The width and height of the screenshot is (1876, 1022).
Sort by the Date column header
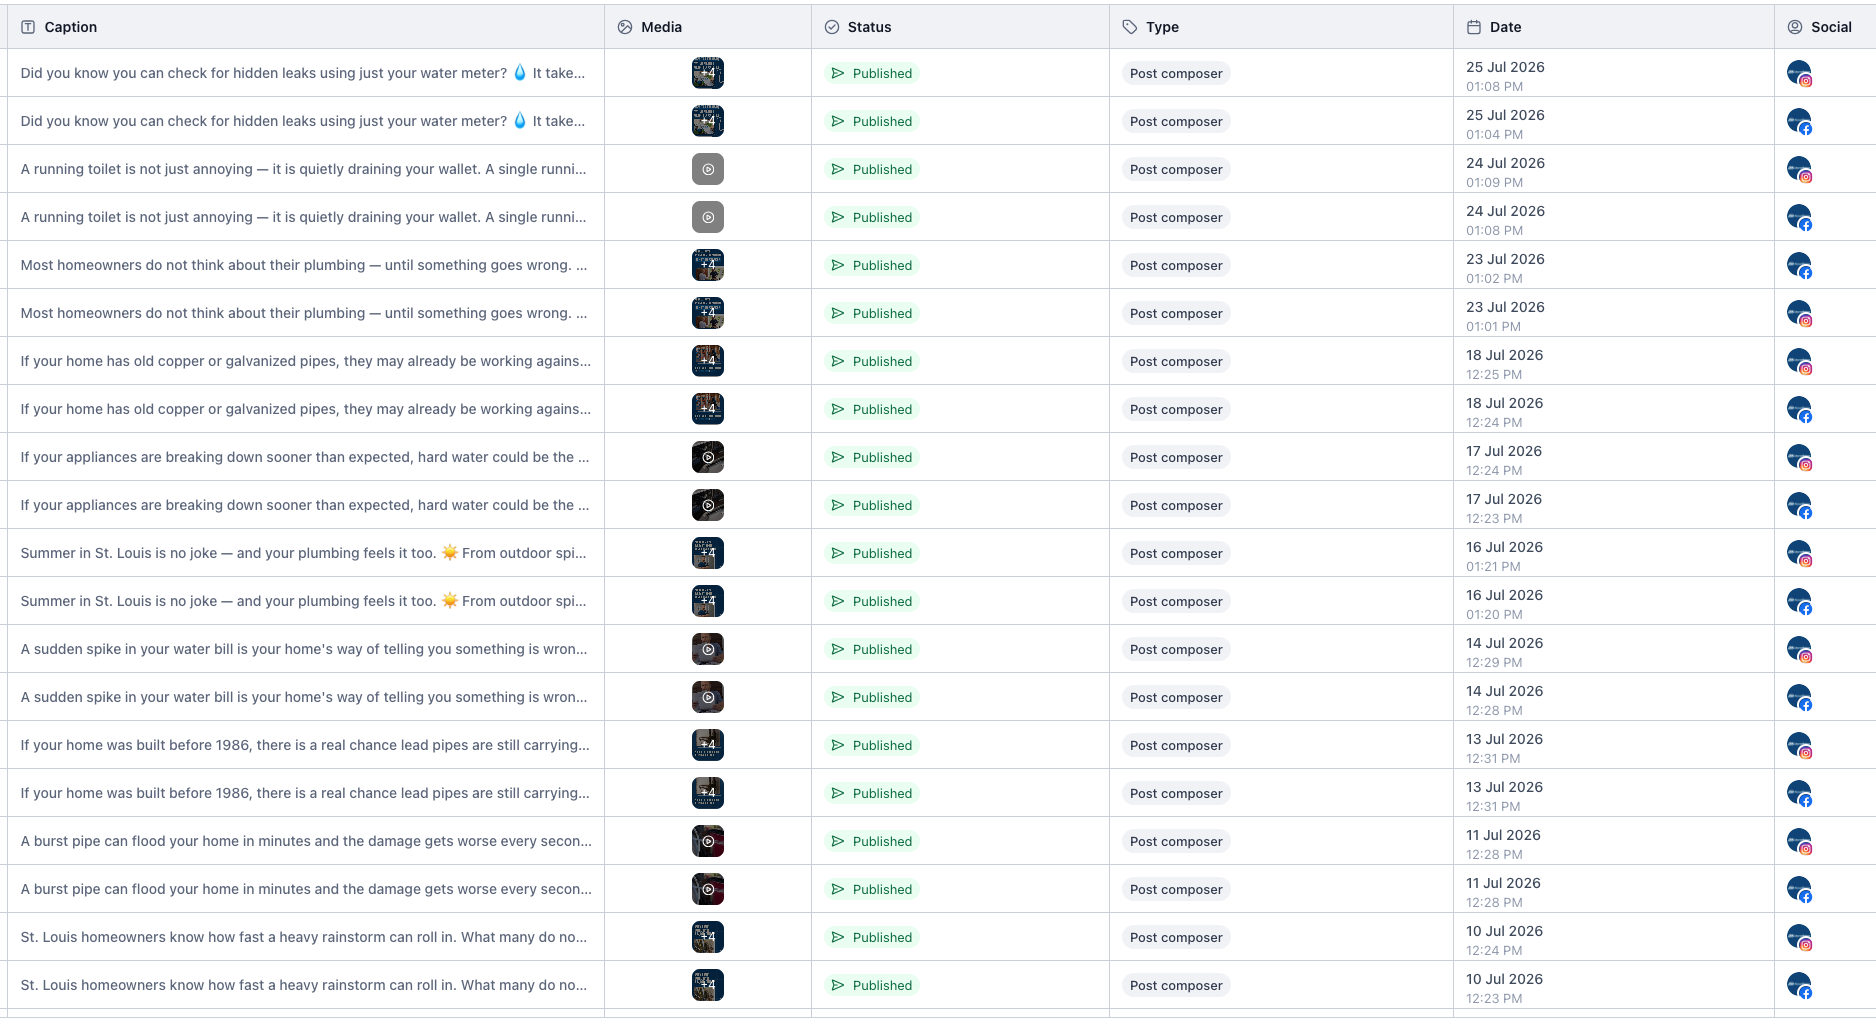(1505, 27)
